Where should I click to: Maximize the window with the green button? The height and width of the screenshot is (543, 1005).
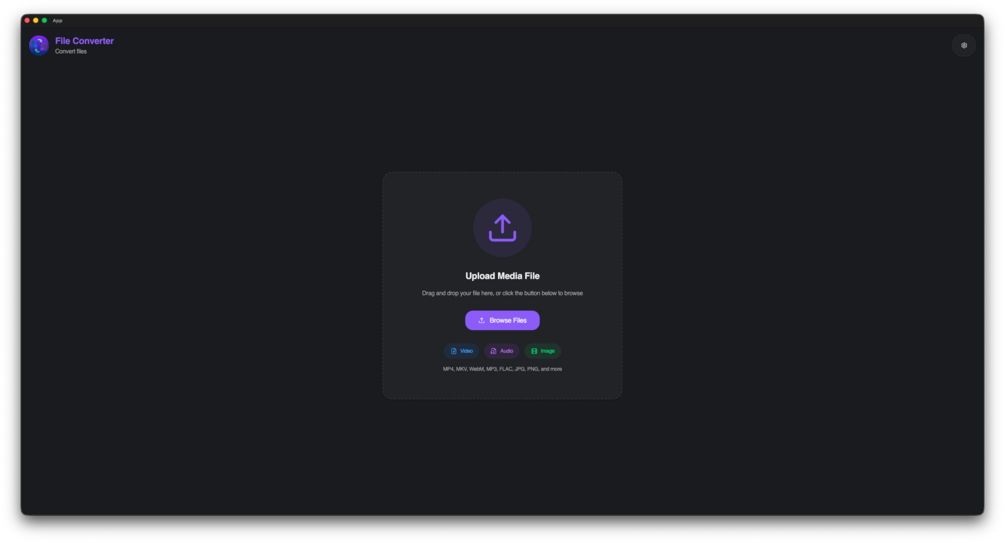pos(44,21)
